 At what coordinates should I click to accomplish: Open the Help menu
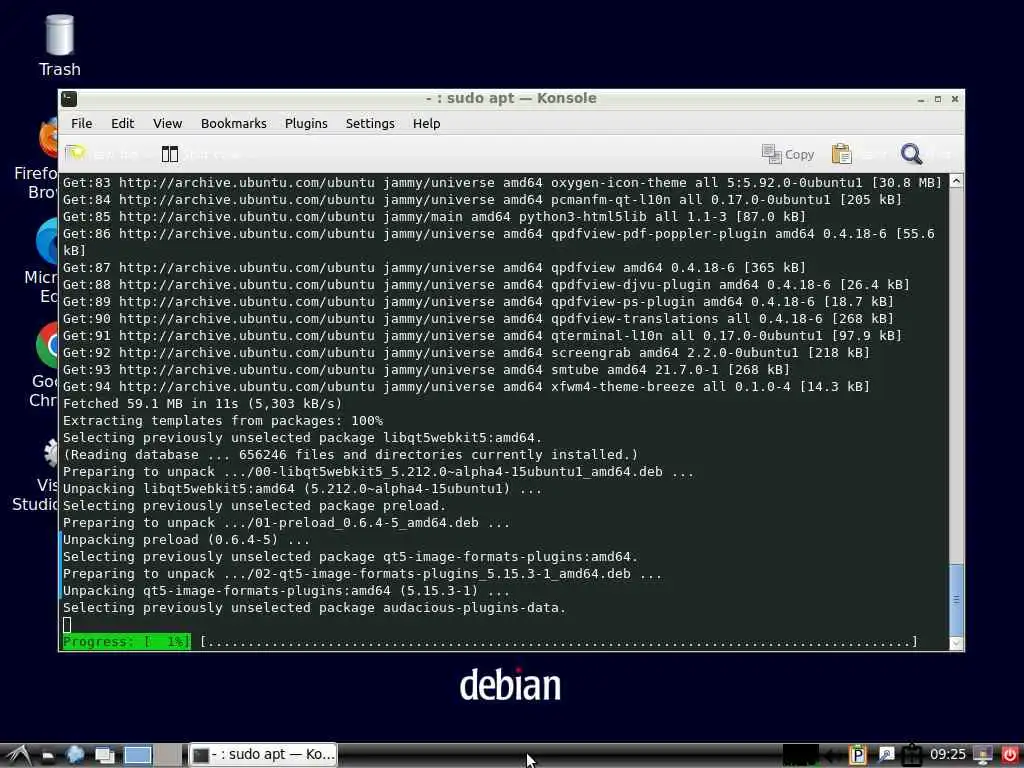coord(426,123)
